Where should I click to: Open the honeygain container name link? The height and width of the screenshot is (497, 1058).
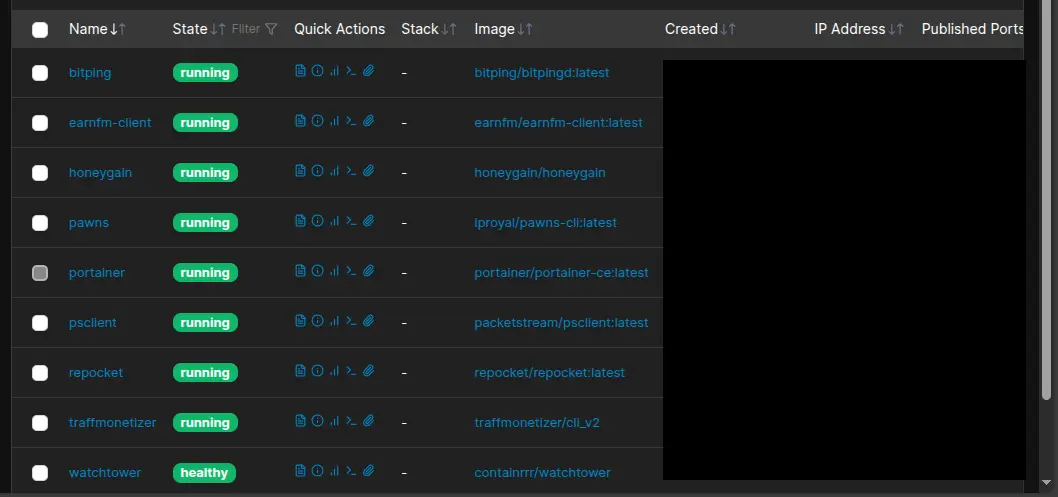101,173
